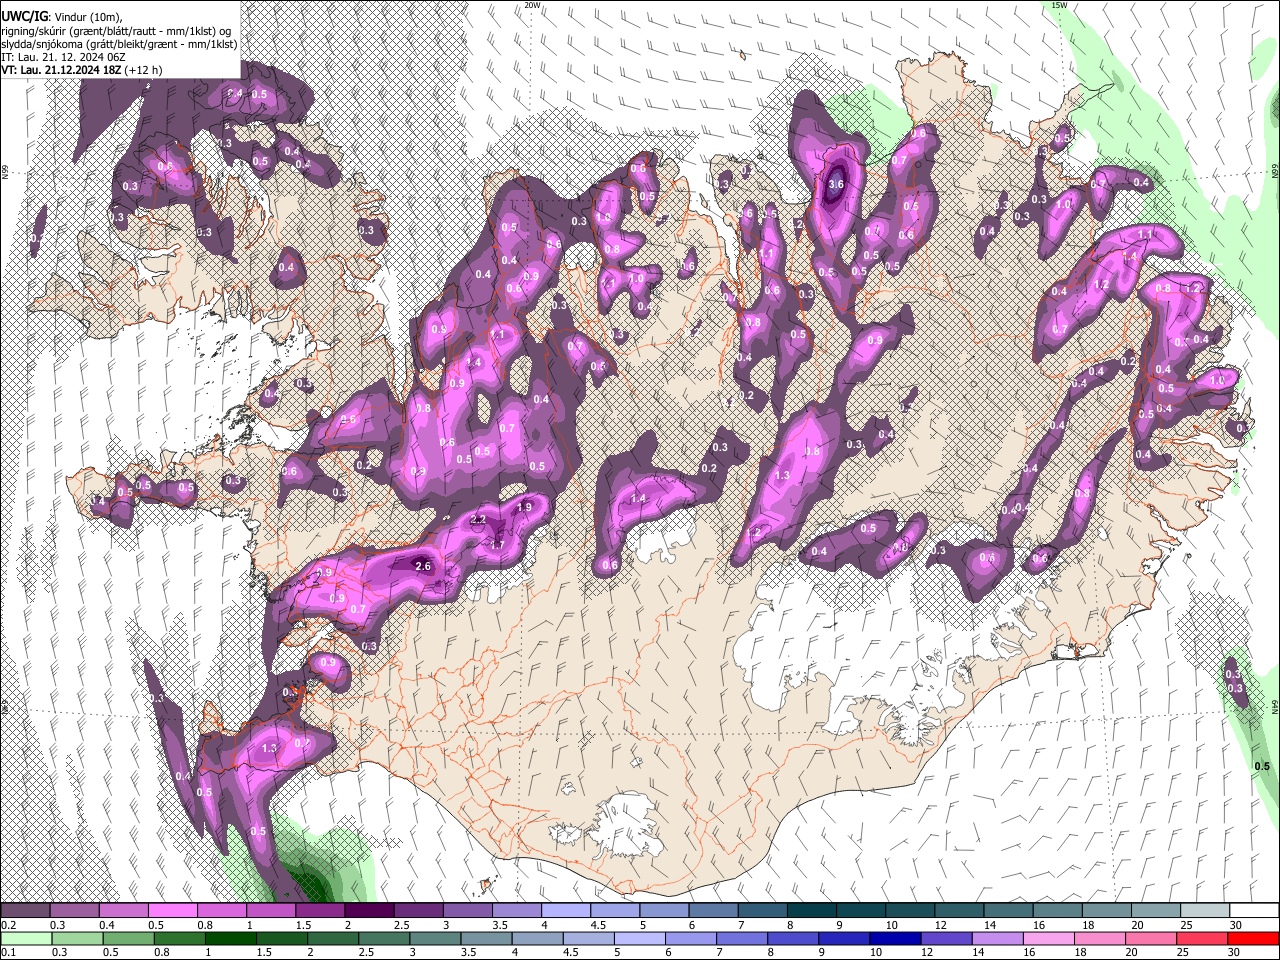Viewport: 1280px width, 960px height.
Task: Click the 3.6 precipitation value on the map
Action: point(837,184)
